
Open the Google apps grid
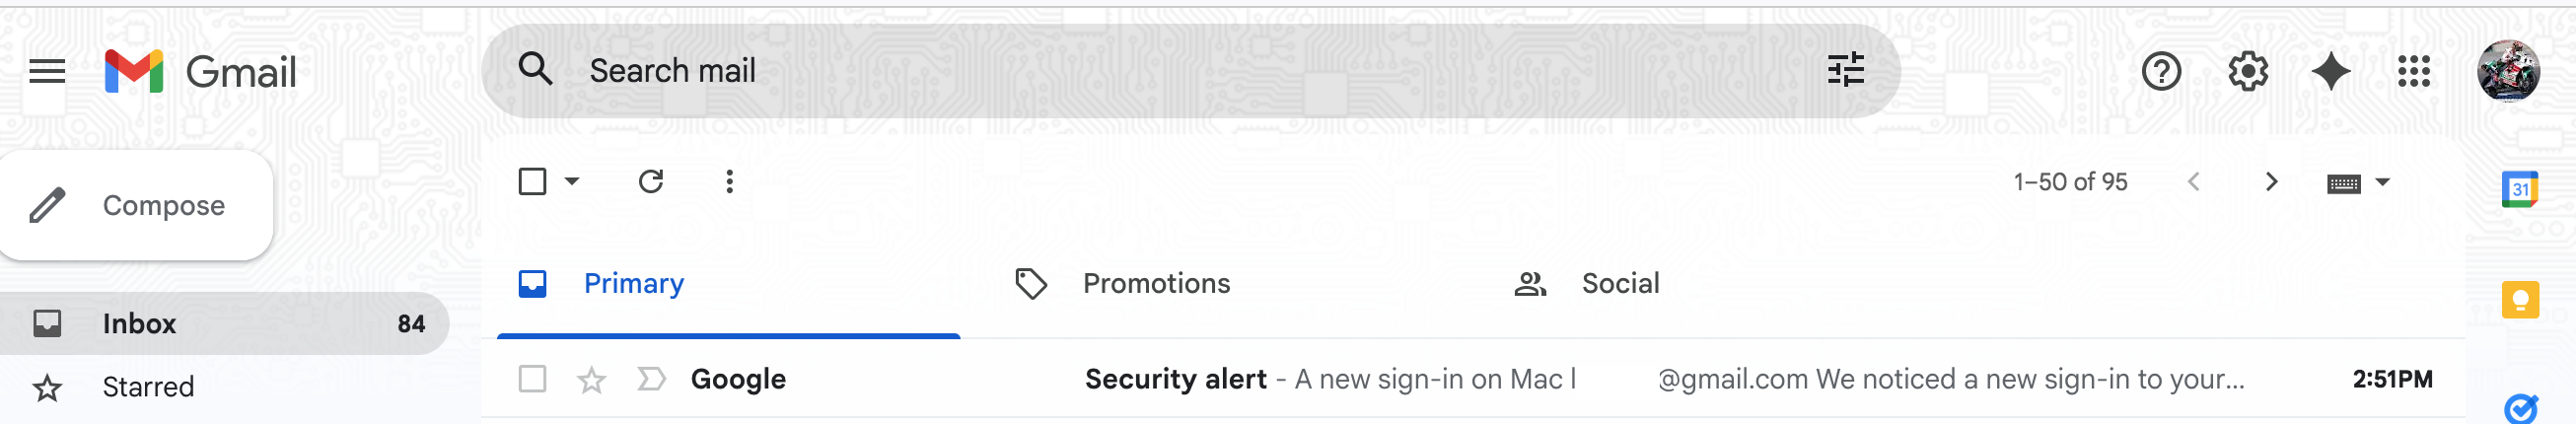(x=2414, y=71)
